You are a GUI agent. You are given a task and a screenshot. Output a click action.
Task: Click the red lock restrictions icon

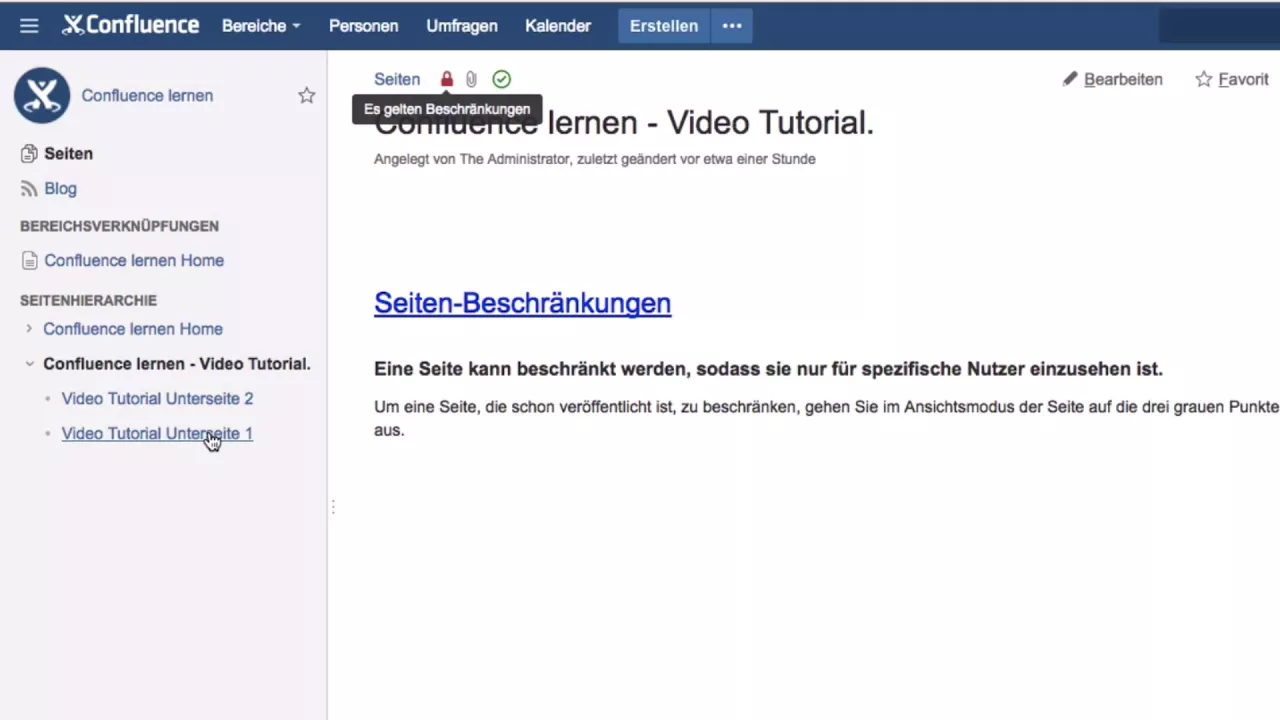pos(447,79)
